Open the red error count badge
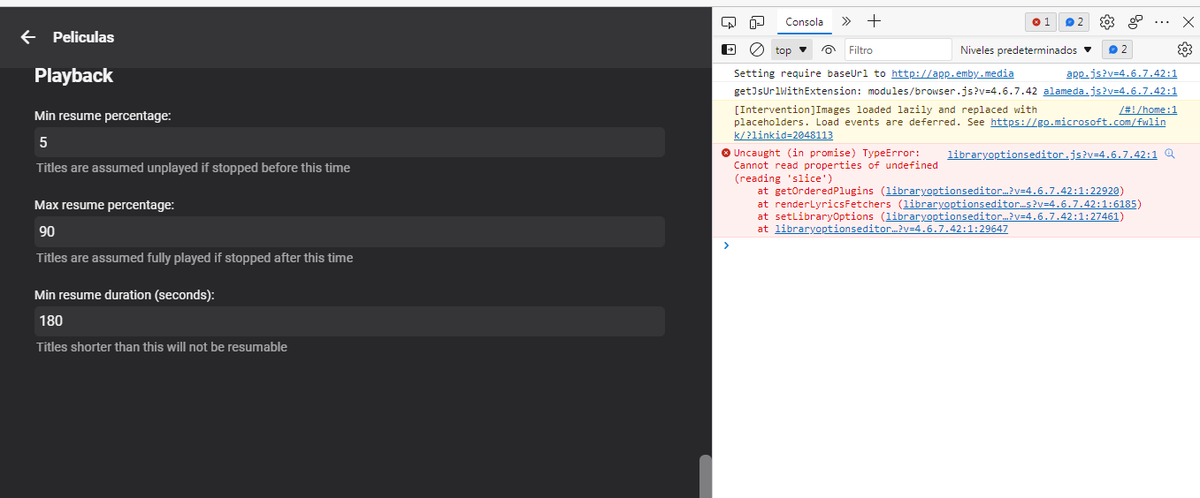Screen dimensions: 1200x498 pos(1041,22)
